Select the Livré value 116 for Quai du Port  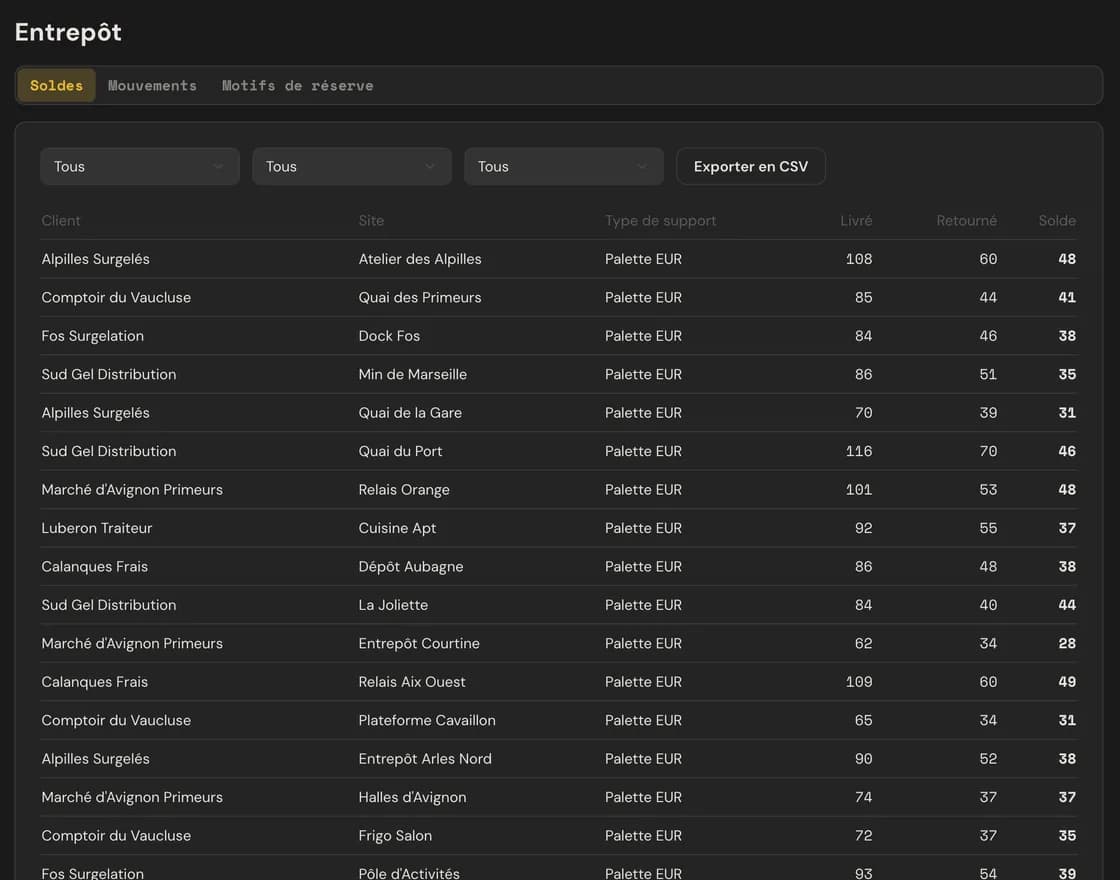coord(859,451)
